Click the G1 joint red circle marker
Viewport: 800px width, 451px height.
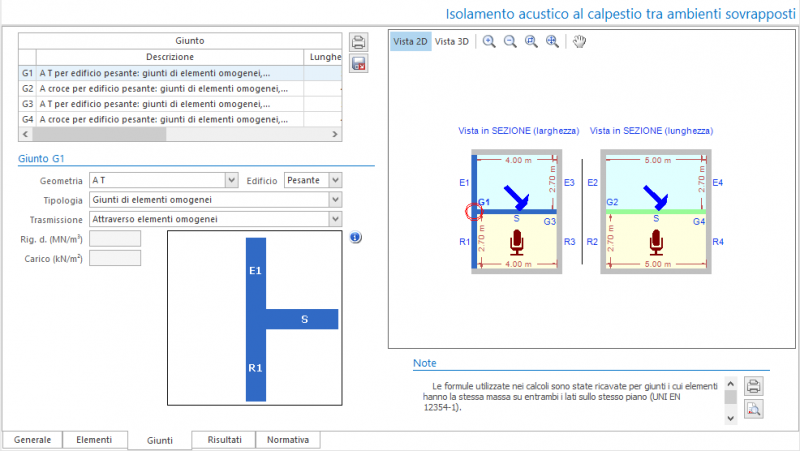(x=474, y=211)
